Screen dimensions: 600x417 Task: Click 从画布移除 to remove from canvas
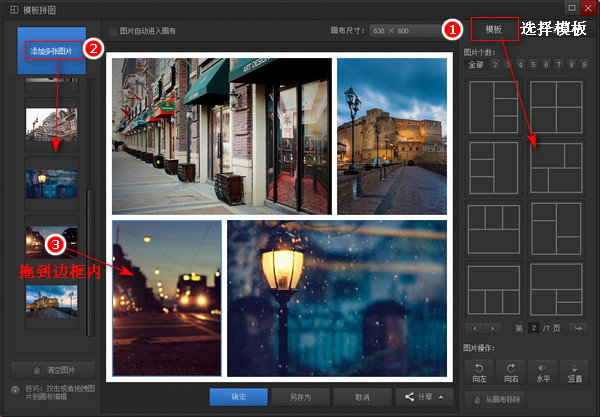coord(495,400)
